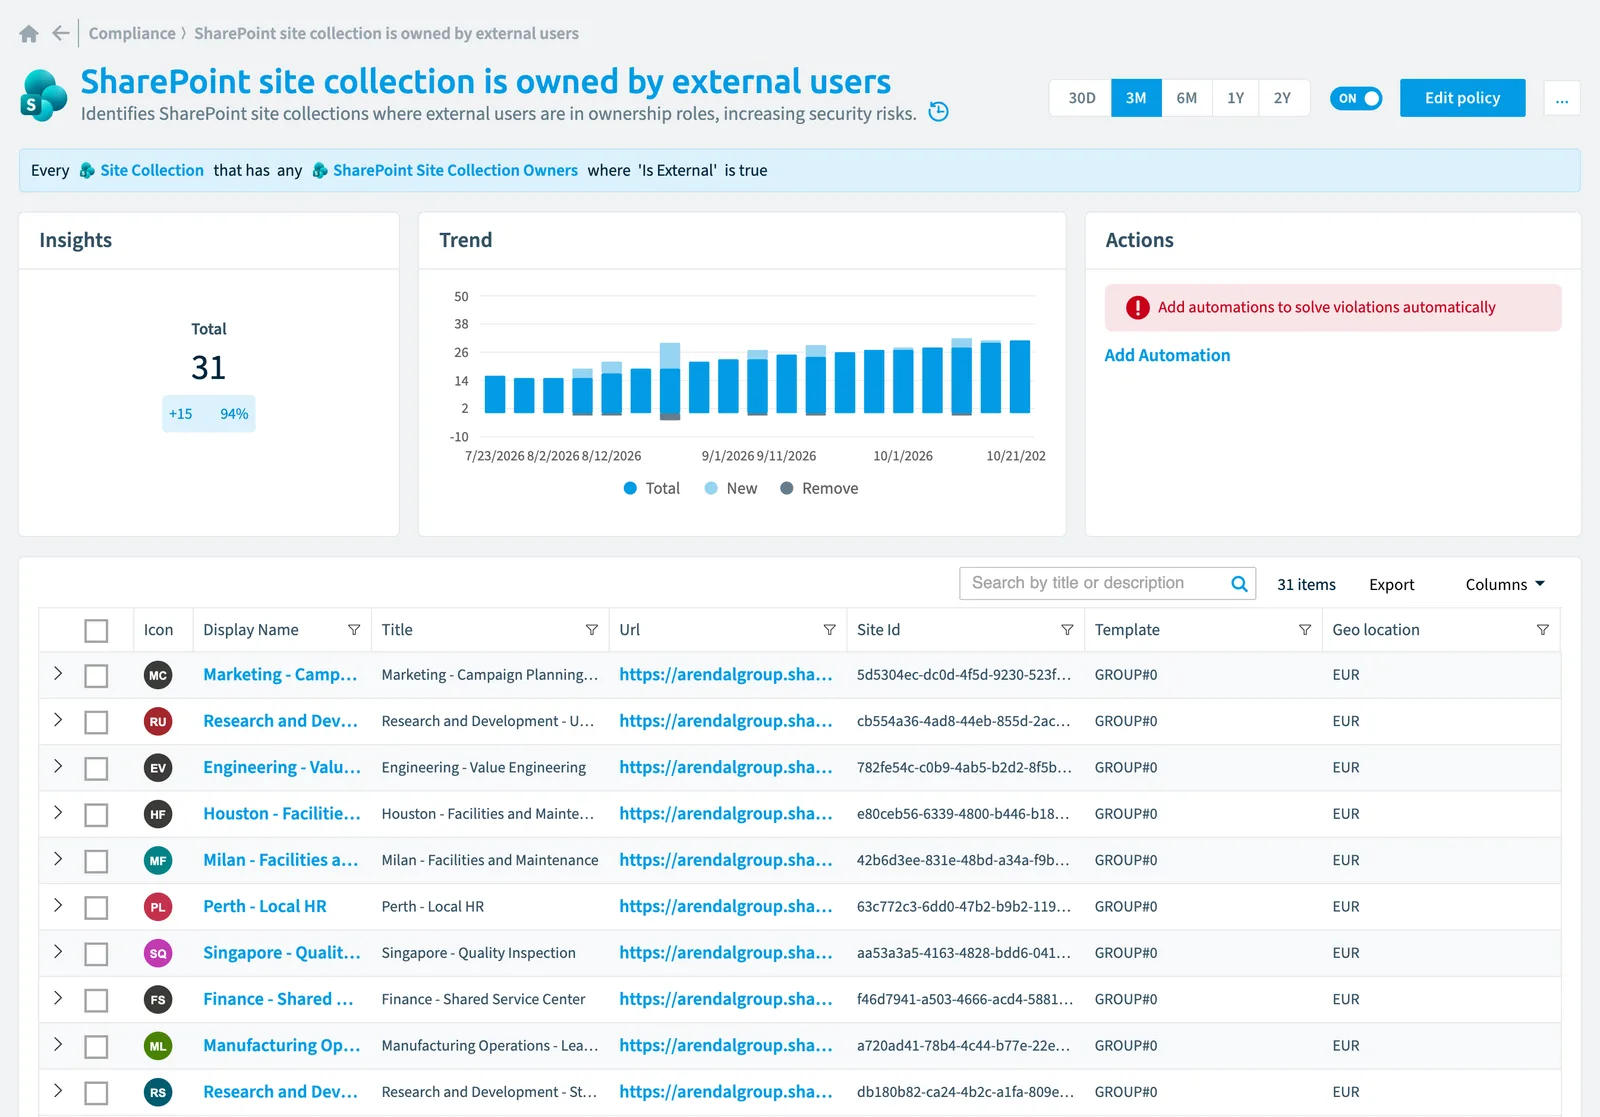1600x1117 pixels.
Task: Toggle the Total legend color dot
Action: pos(630,488)
